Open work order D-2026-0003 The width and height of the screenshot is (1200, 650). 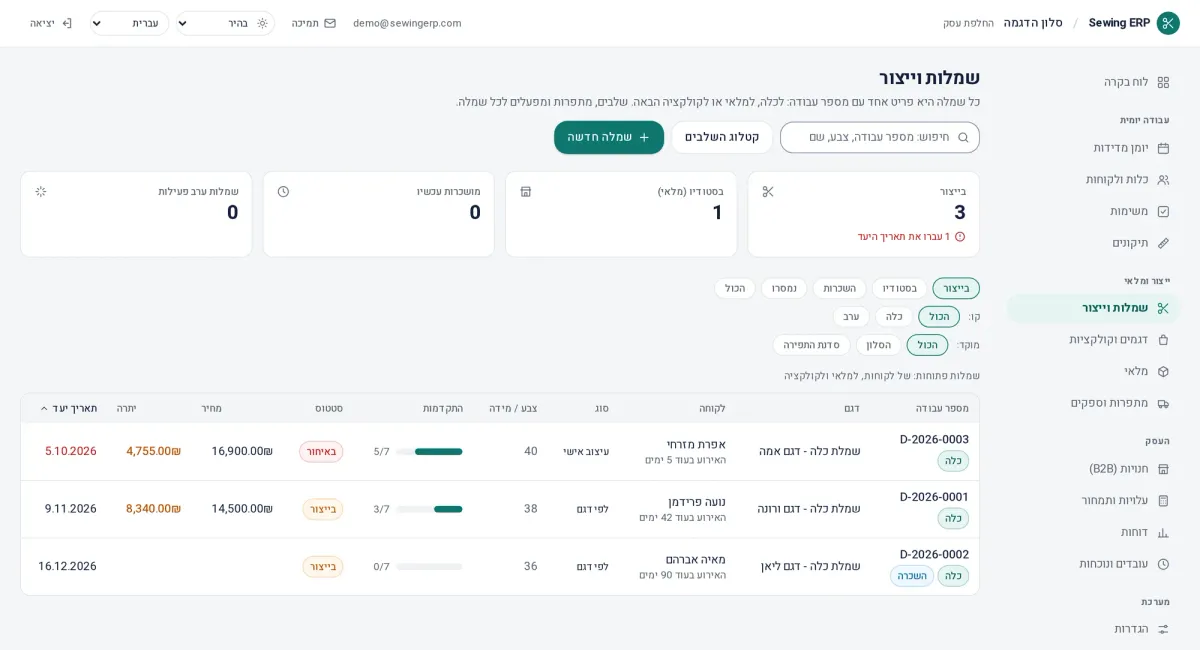(x=934, y=439)
